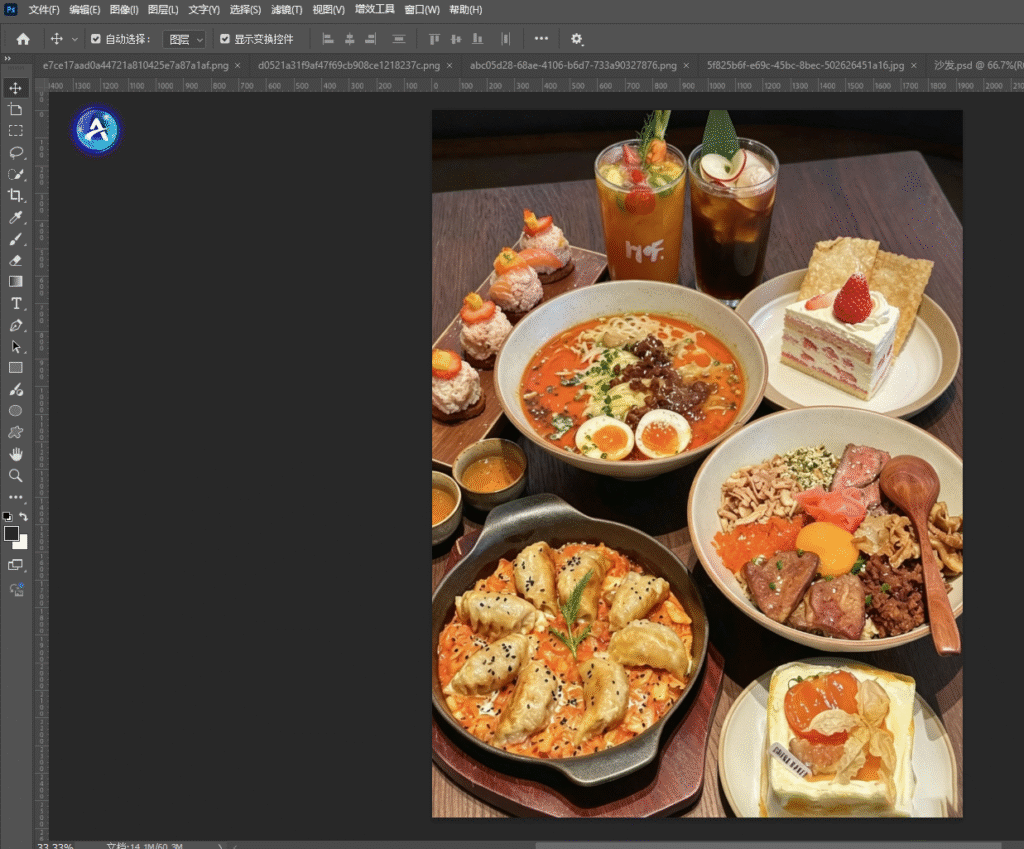The image size is (1024, 849).
Task: Select the Hand tool
Action: tap(16, 454)
